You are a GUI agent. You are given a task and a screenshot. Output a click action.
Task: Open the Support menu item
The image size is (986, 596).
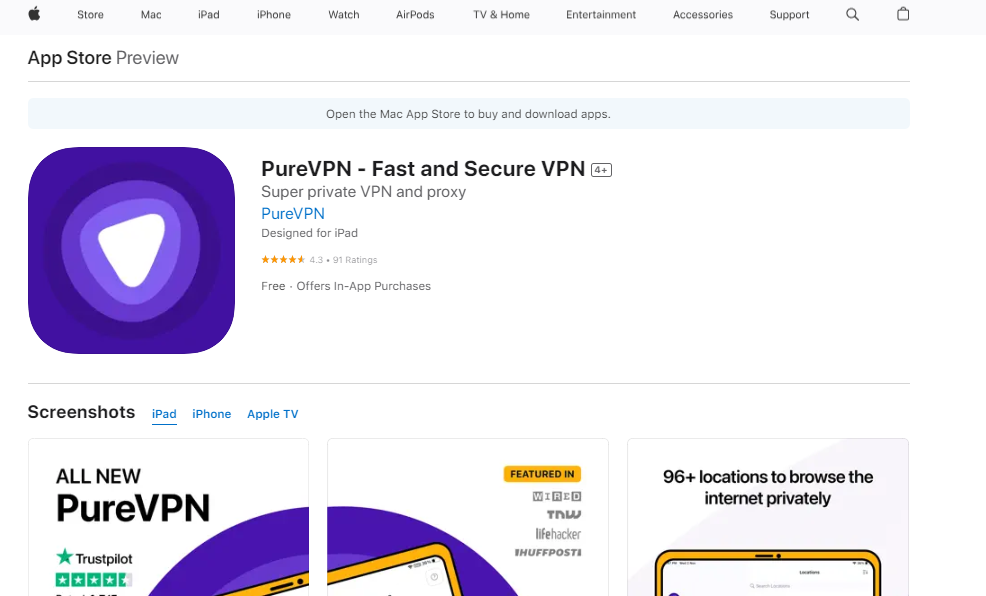[x=789, y=15]
